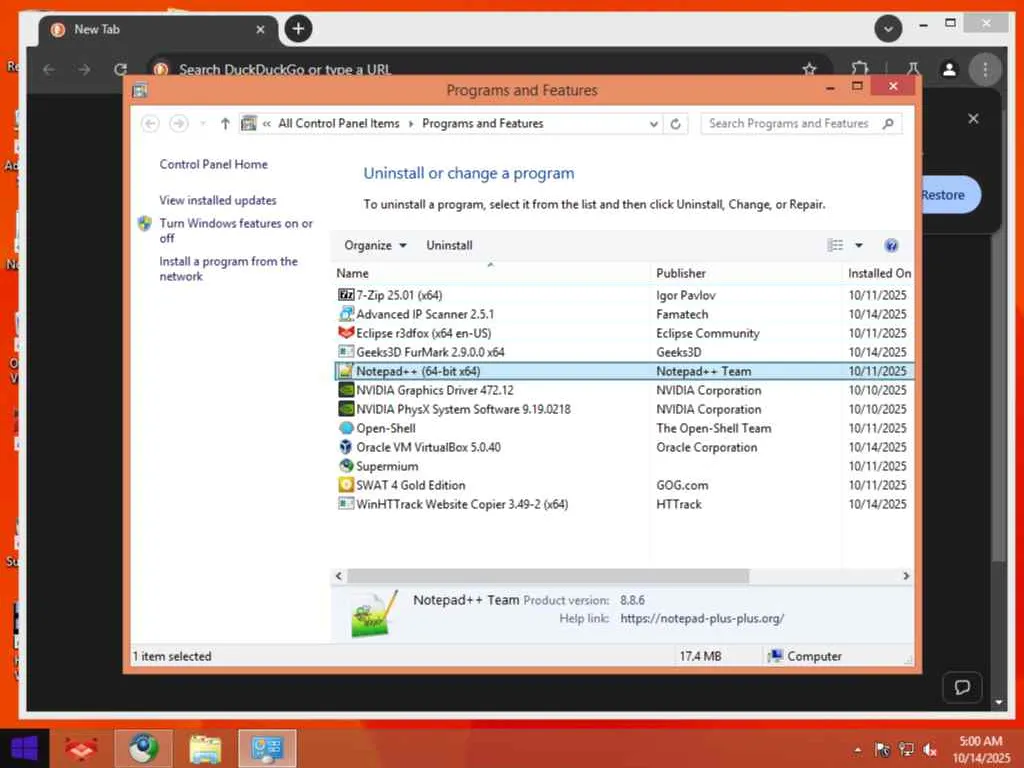The image size is (1024, 768).
Task: Click the NVIDIA Graphics Driver icon
Action: coord(345,390)
